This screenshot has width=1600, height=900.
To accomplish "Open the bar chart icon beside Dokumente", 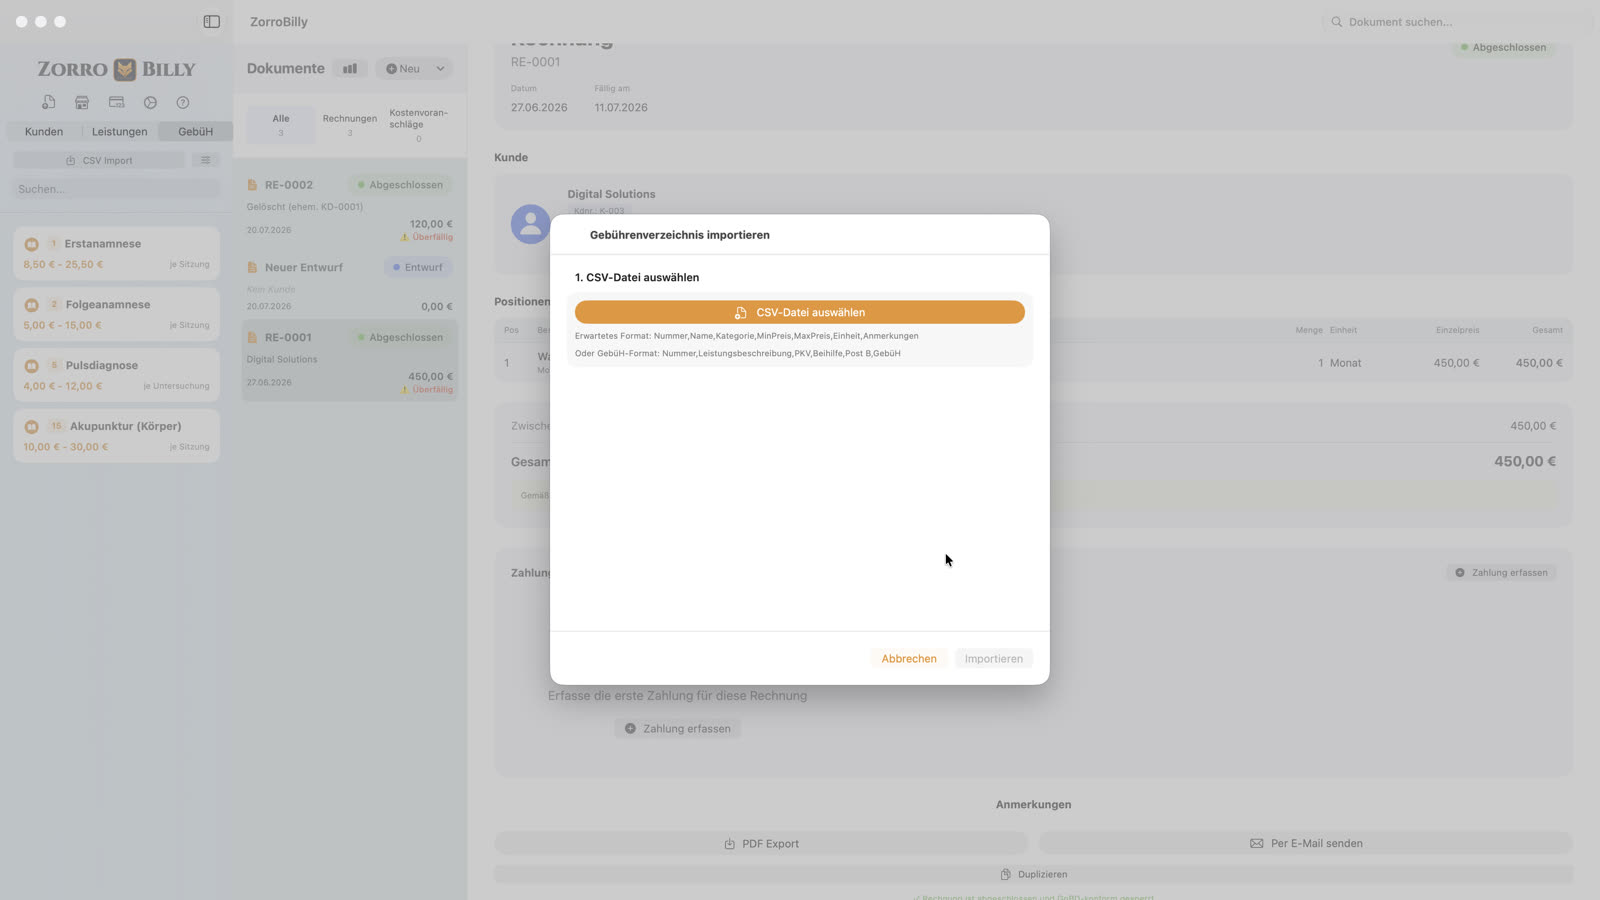I will [x=350, y=69].
